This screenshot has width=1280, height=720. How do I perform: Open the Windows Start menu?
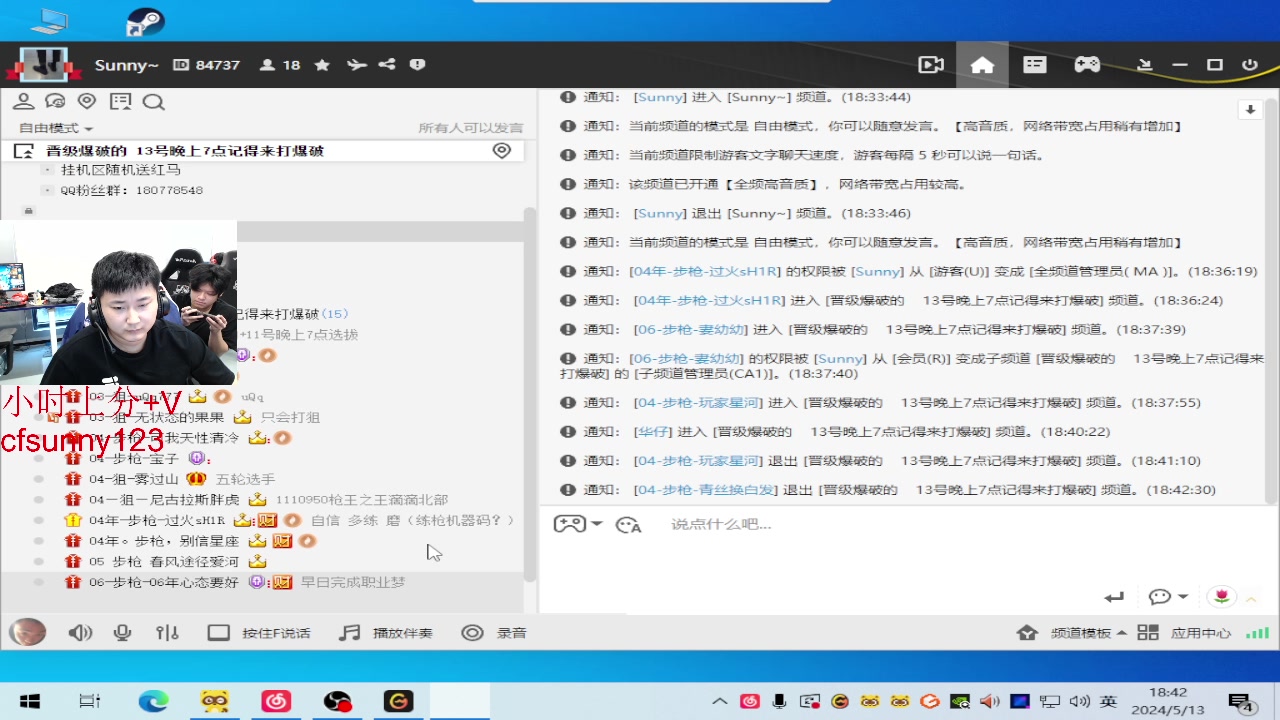pos(30,701)
